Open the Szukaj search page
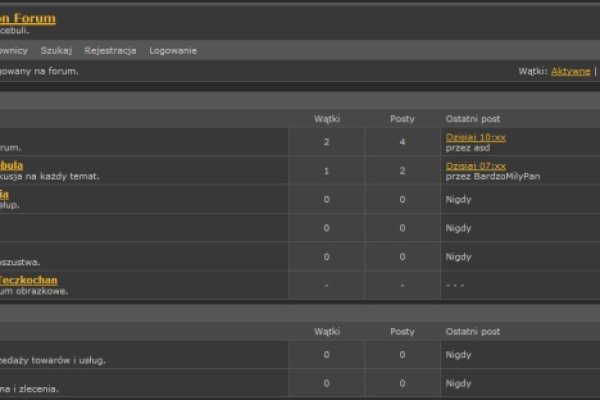The height and width of the screenshot is (400, 600). pyautogui.click(x=56, y=50)
